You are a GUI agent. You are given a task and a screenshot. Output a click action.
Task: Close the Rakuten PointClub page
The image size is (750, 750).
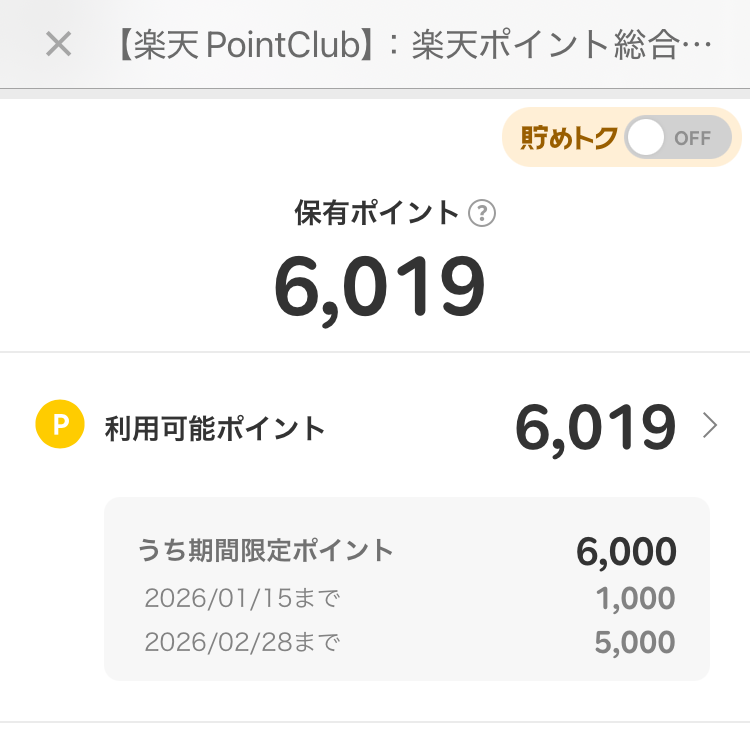pyautogui.click(x=59, y=44)
